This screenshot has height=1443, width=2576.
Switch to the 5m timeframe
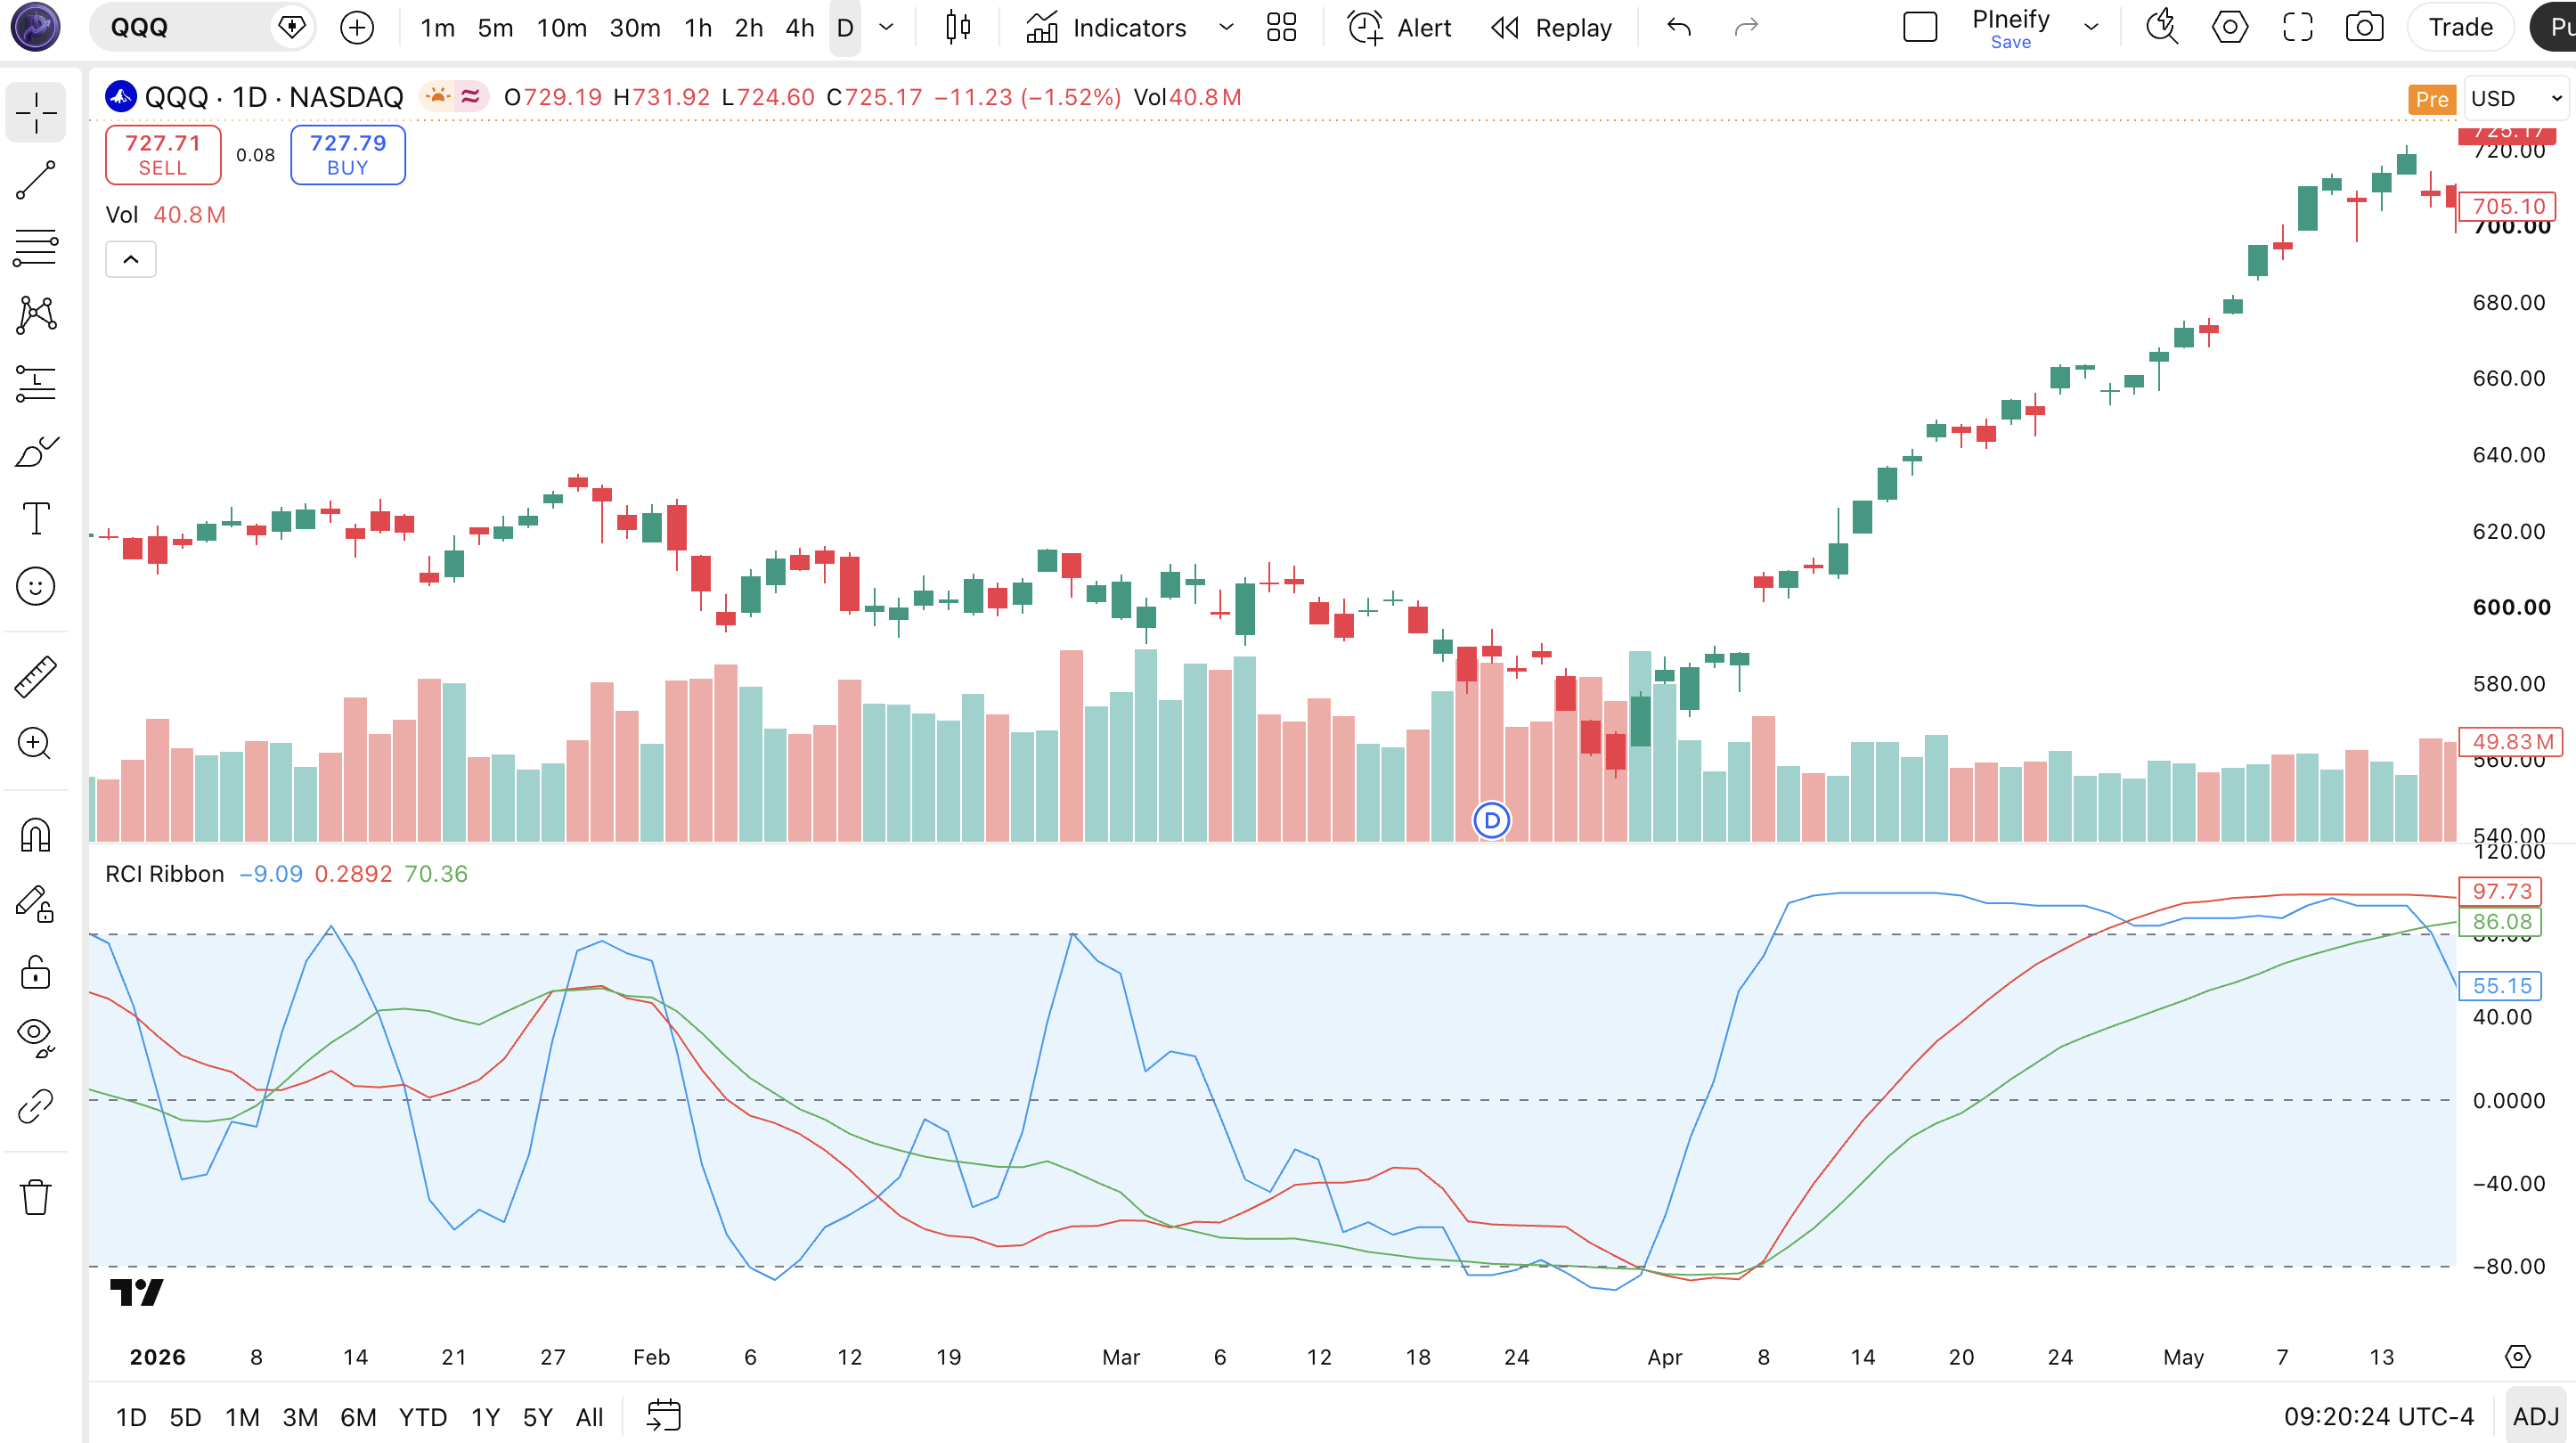(495, 27)
